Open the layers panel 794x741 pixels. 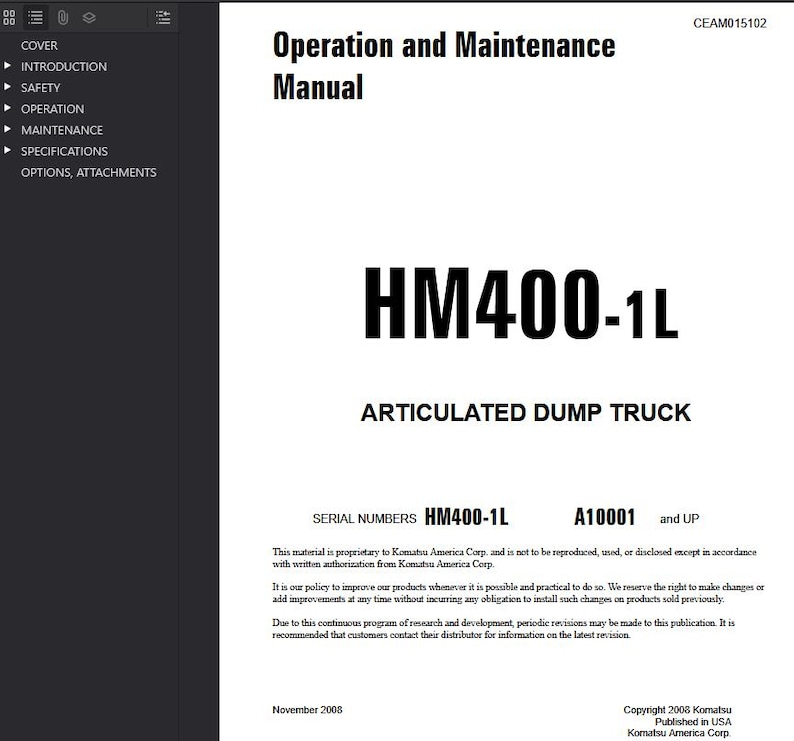tap(89, 18)
